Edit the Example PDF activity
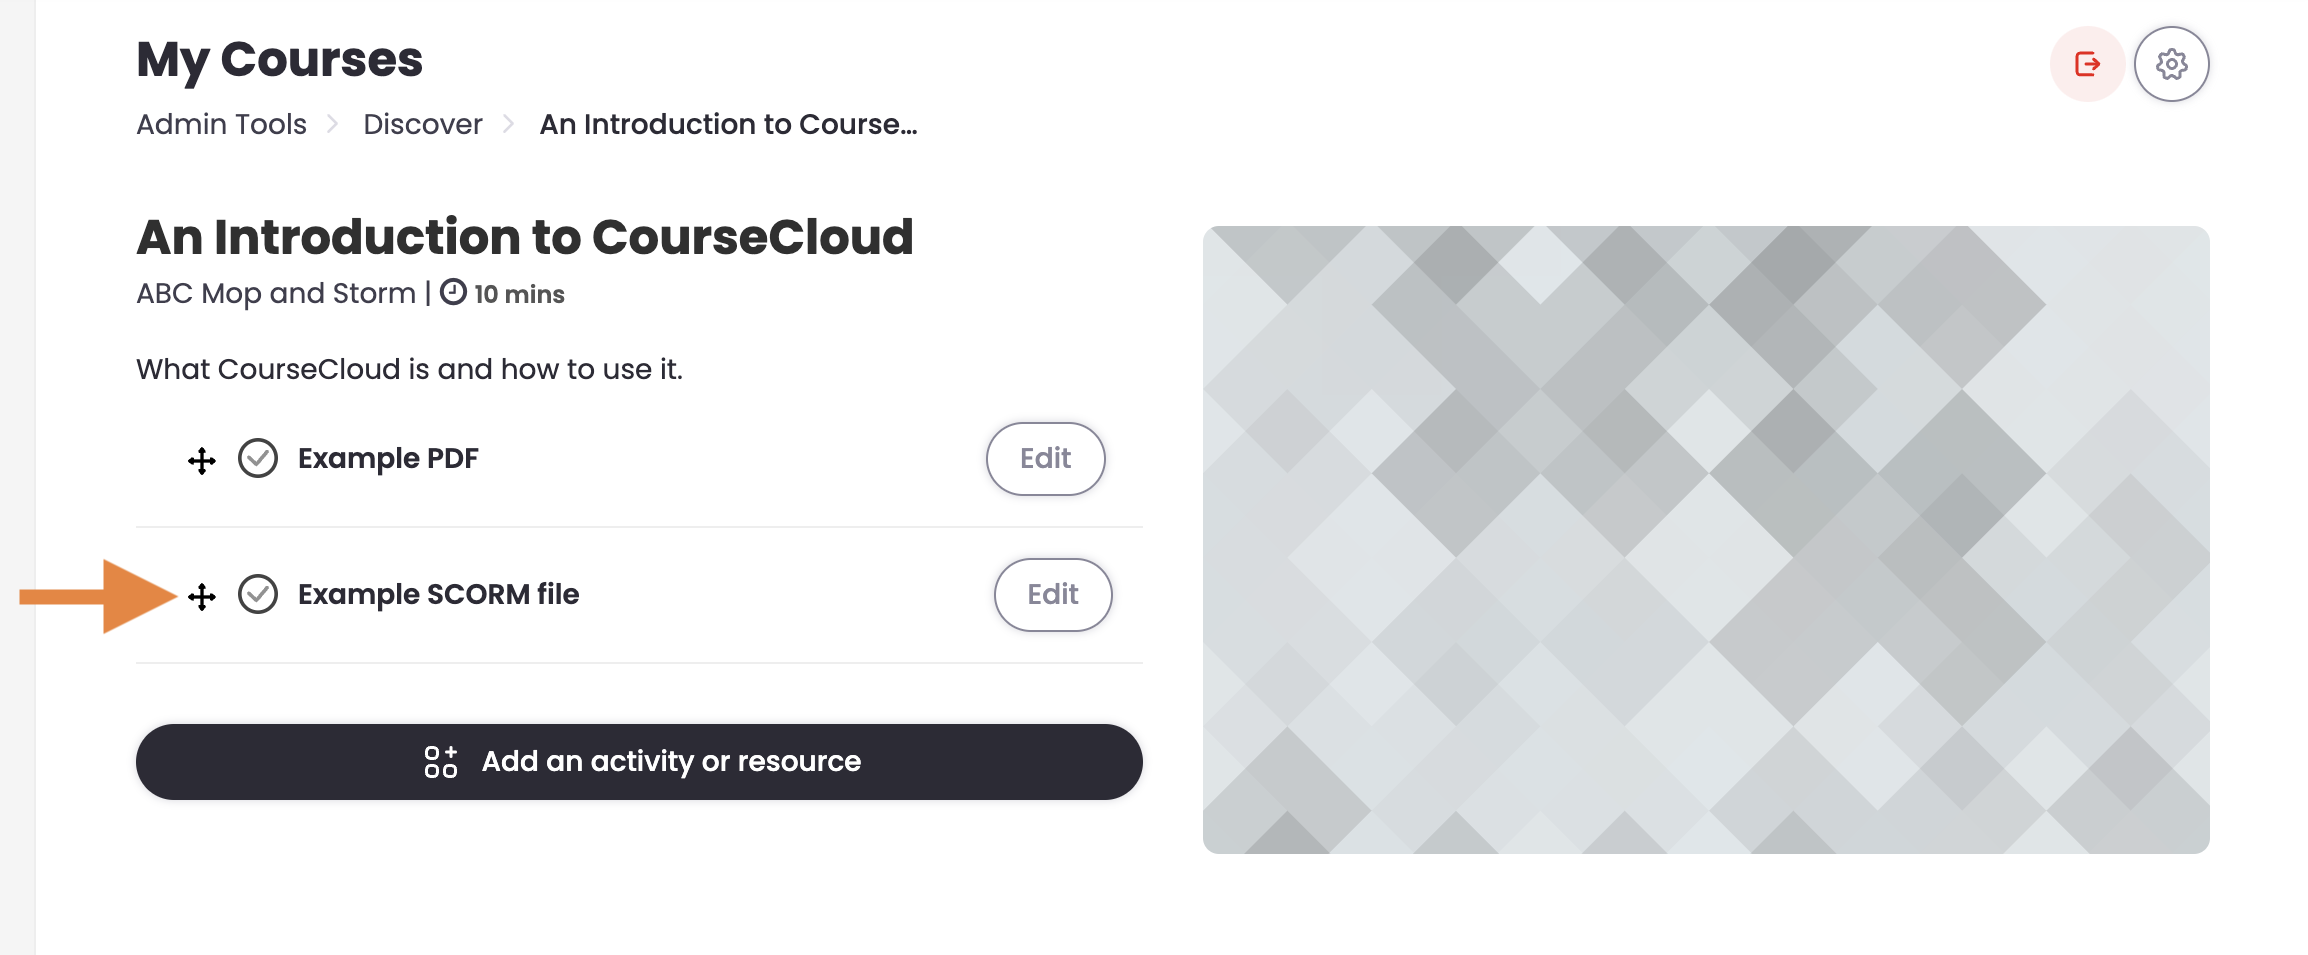The width and height of the screenshot is (2308, 955). [x=1045, y=459]
